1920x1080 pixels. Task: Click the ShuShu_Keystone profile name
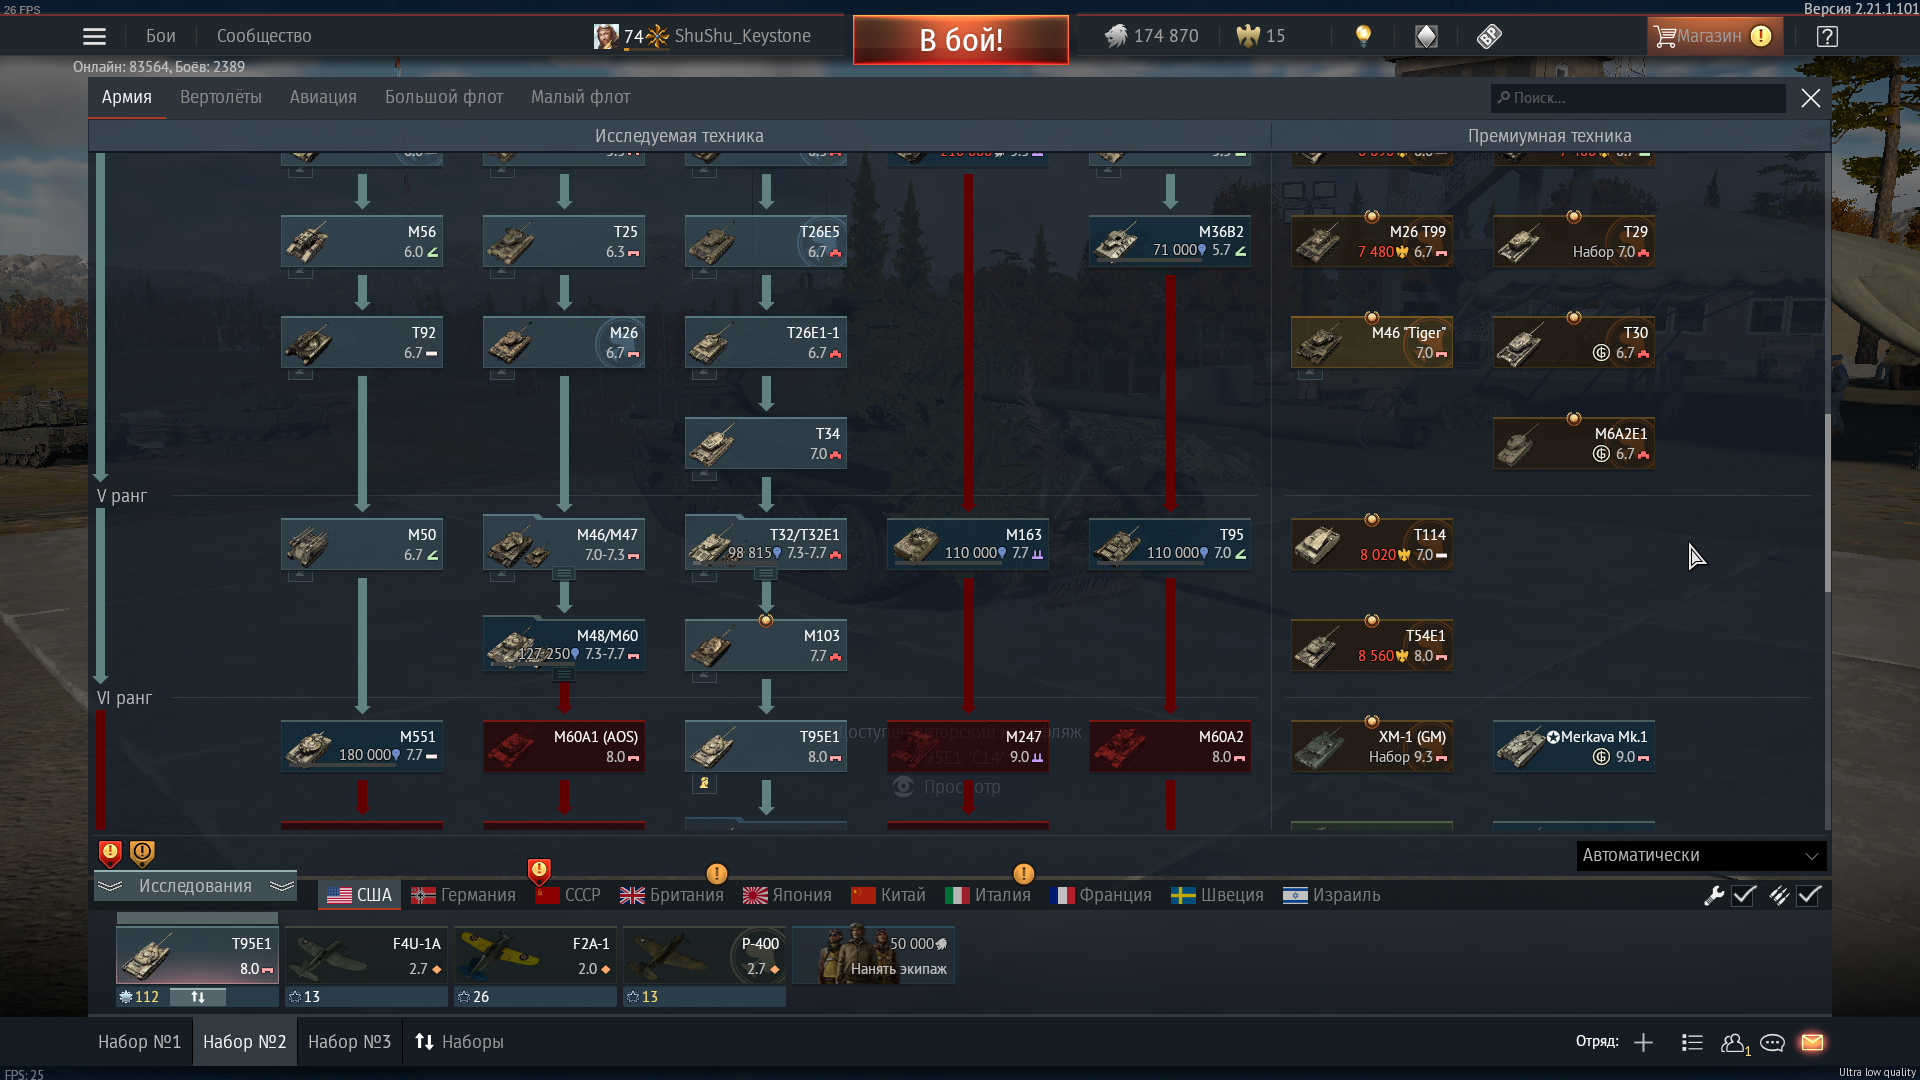[x=742, y=36]
